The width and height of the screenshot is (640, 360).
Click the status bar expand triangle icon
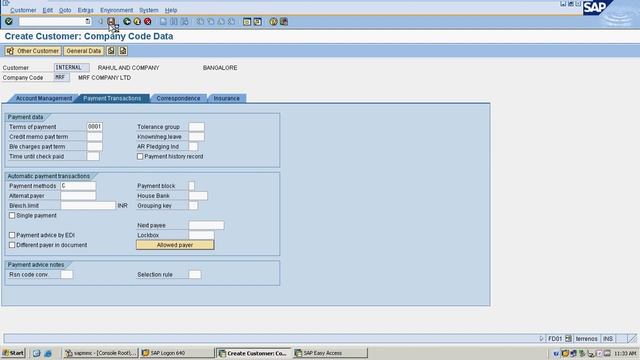point(541,338)
